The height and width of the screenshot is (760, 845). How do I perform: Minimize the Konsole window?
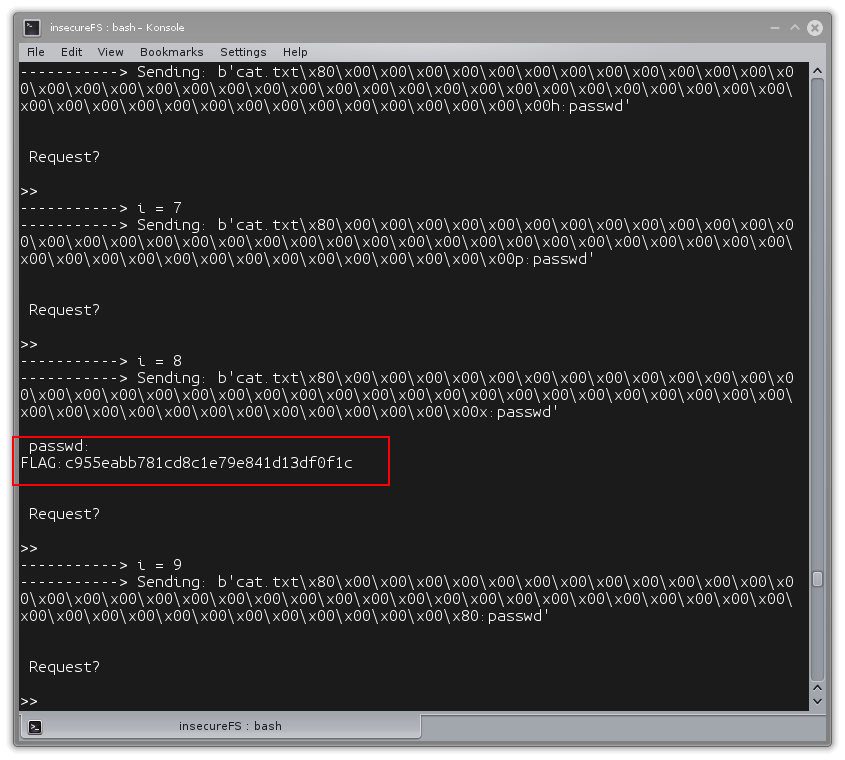pyautogui.click(x=774, y=28)
